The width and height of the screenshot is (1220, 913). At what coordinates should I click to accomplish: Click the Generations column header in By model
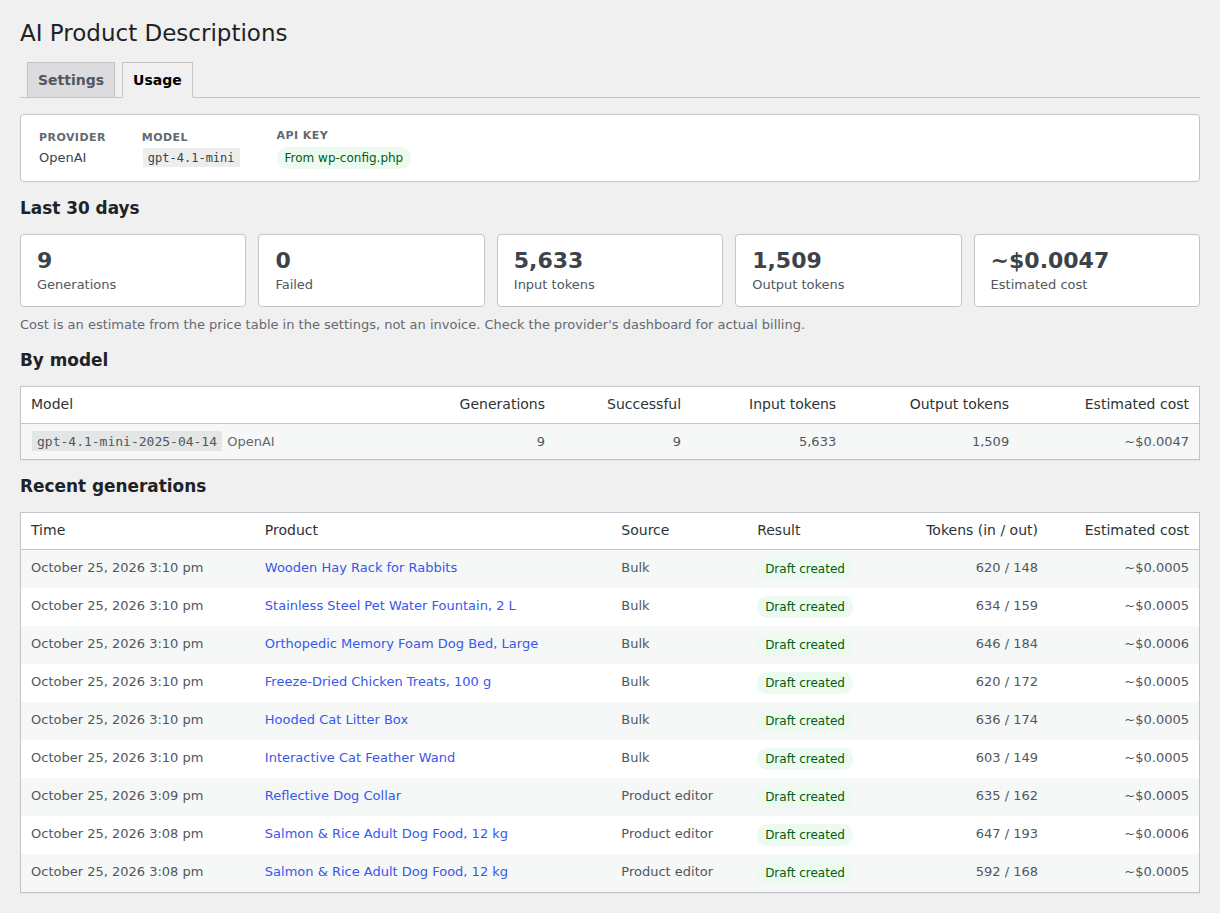pyautogui.click(x=502, y=404)
